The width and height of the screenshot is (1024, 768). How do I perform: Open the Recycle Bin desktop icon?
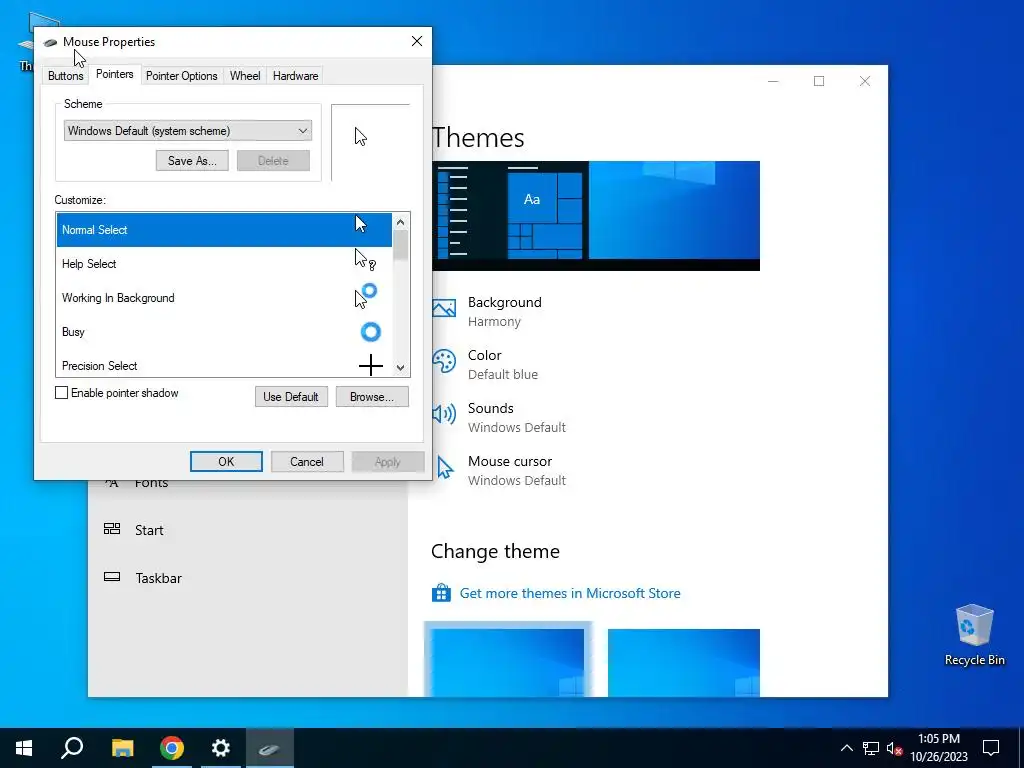(x=974, y=635)
